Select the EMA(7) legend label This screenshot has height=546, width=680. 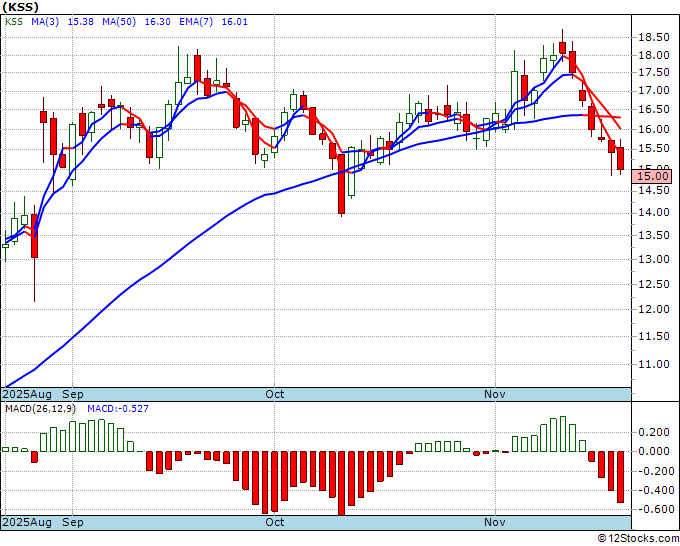coord(196,22)
